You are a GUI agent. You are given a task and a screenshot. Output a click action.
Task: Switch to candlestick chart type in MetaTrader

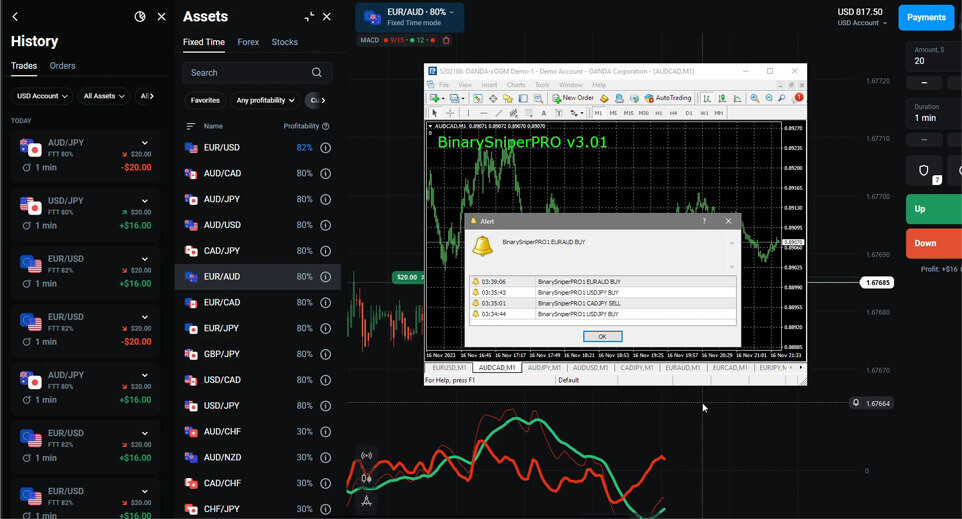pos(722,98)
